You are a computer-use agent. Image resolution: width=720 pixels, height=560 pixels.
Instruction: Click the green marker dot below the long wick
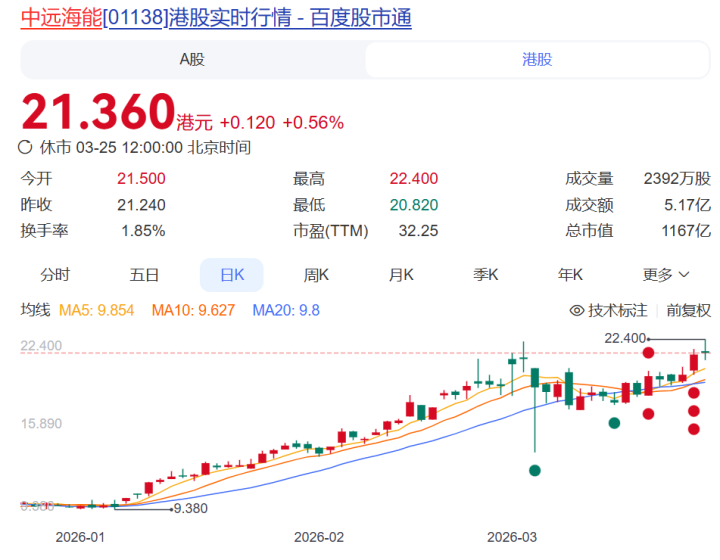[534, 470]
